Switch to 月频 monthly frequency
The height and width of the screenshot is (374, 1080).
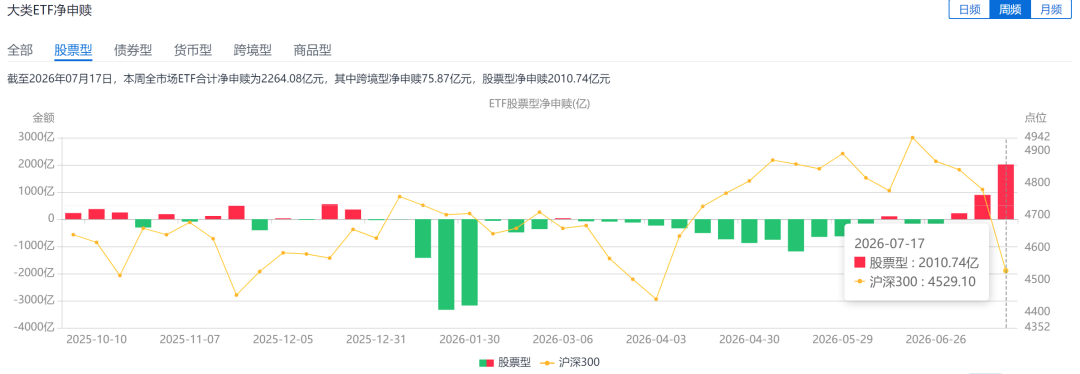pos(1051,9)
